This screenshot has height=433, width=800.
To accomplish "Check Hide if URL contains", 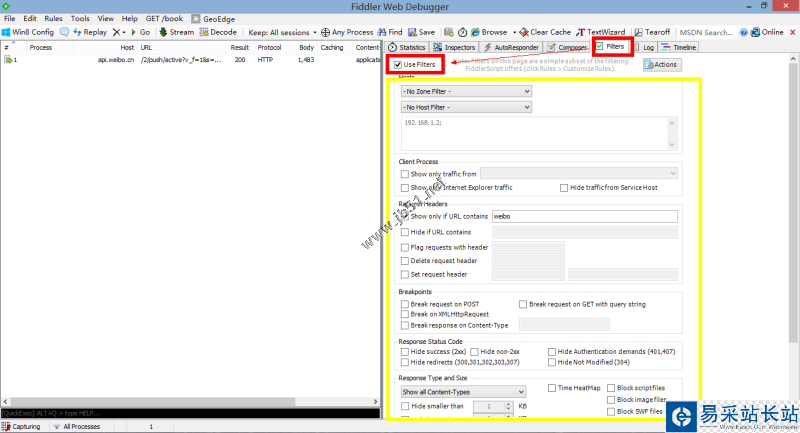I will (x=405, y=232).
